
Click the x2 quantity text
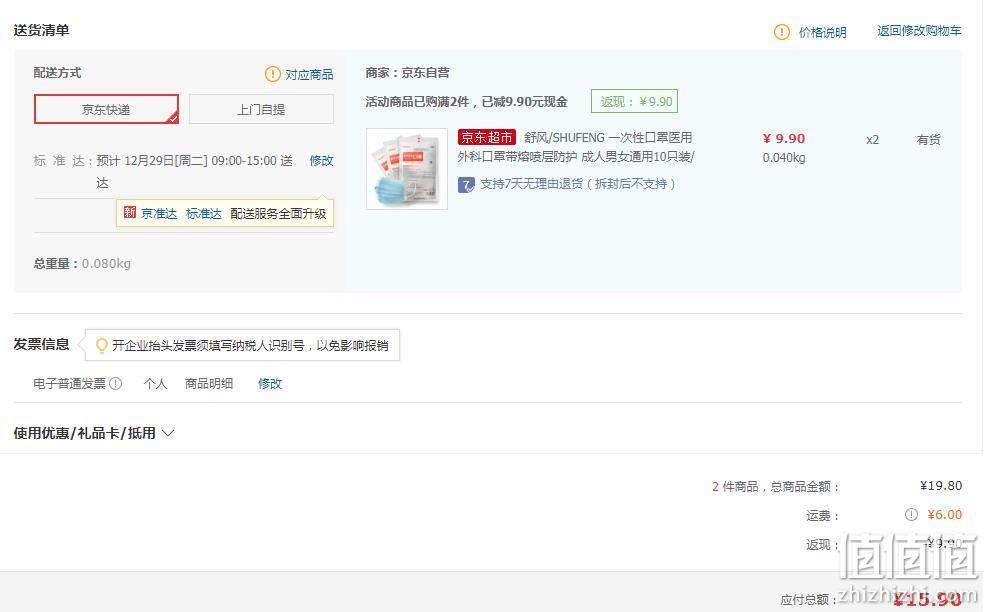[x=872, y=140]
